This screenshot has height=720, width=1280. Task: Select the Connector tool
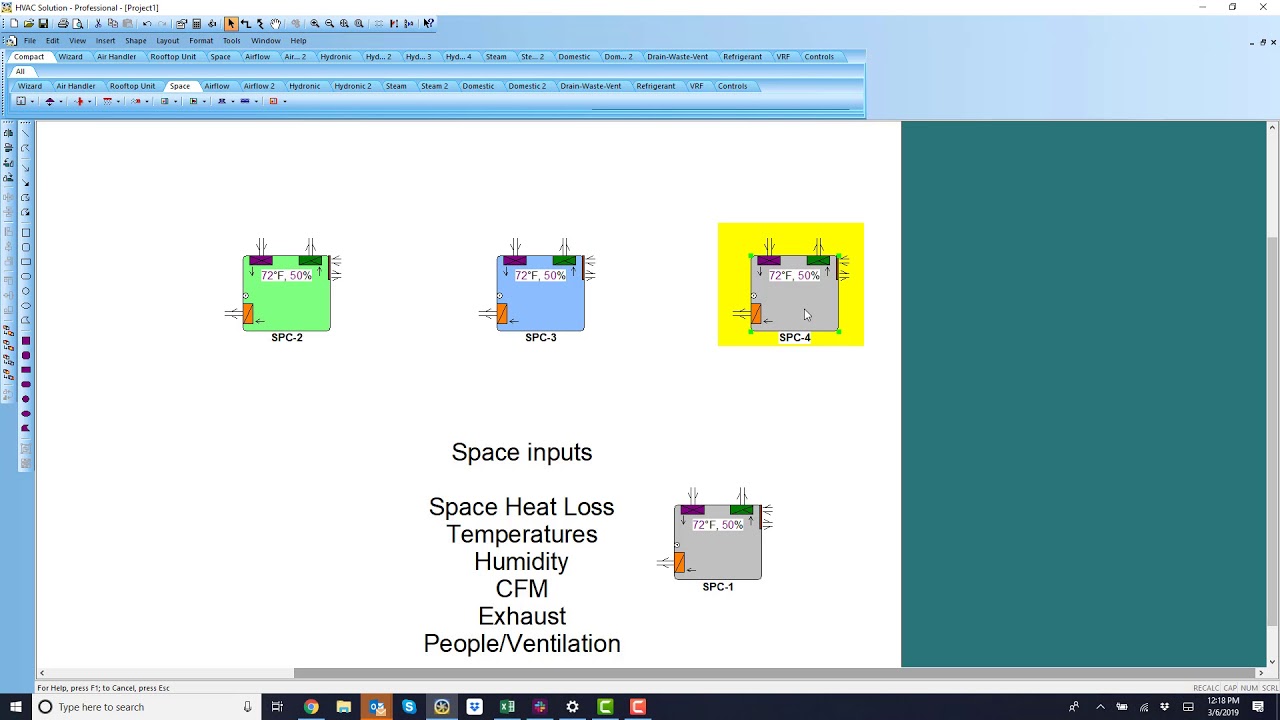(x=246, y=23)
